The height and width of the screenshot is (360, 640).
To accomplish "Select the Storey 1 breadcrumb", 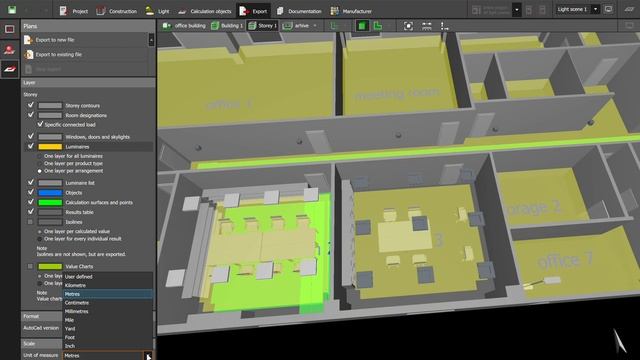I will pyautogui.click(x=262, y=26).
